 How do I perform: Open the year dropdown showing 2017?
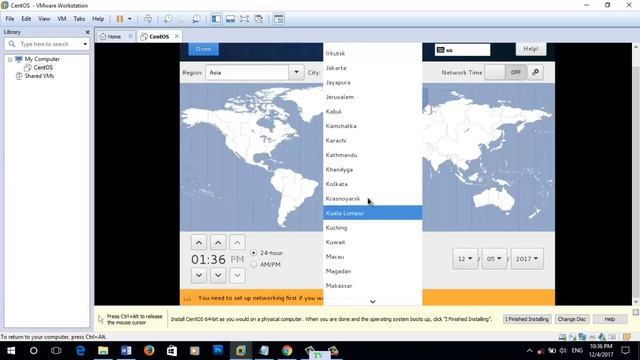click(x=527, y=259)
